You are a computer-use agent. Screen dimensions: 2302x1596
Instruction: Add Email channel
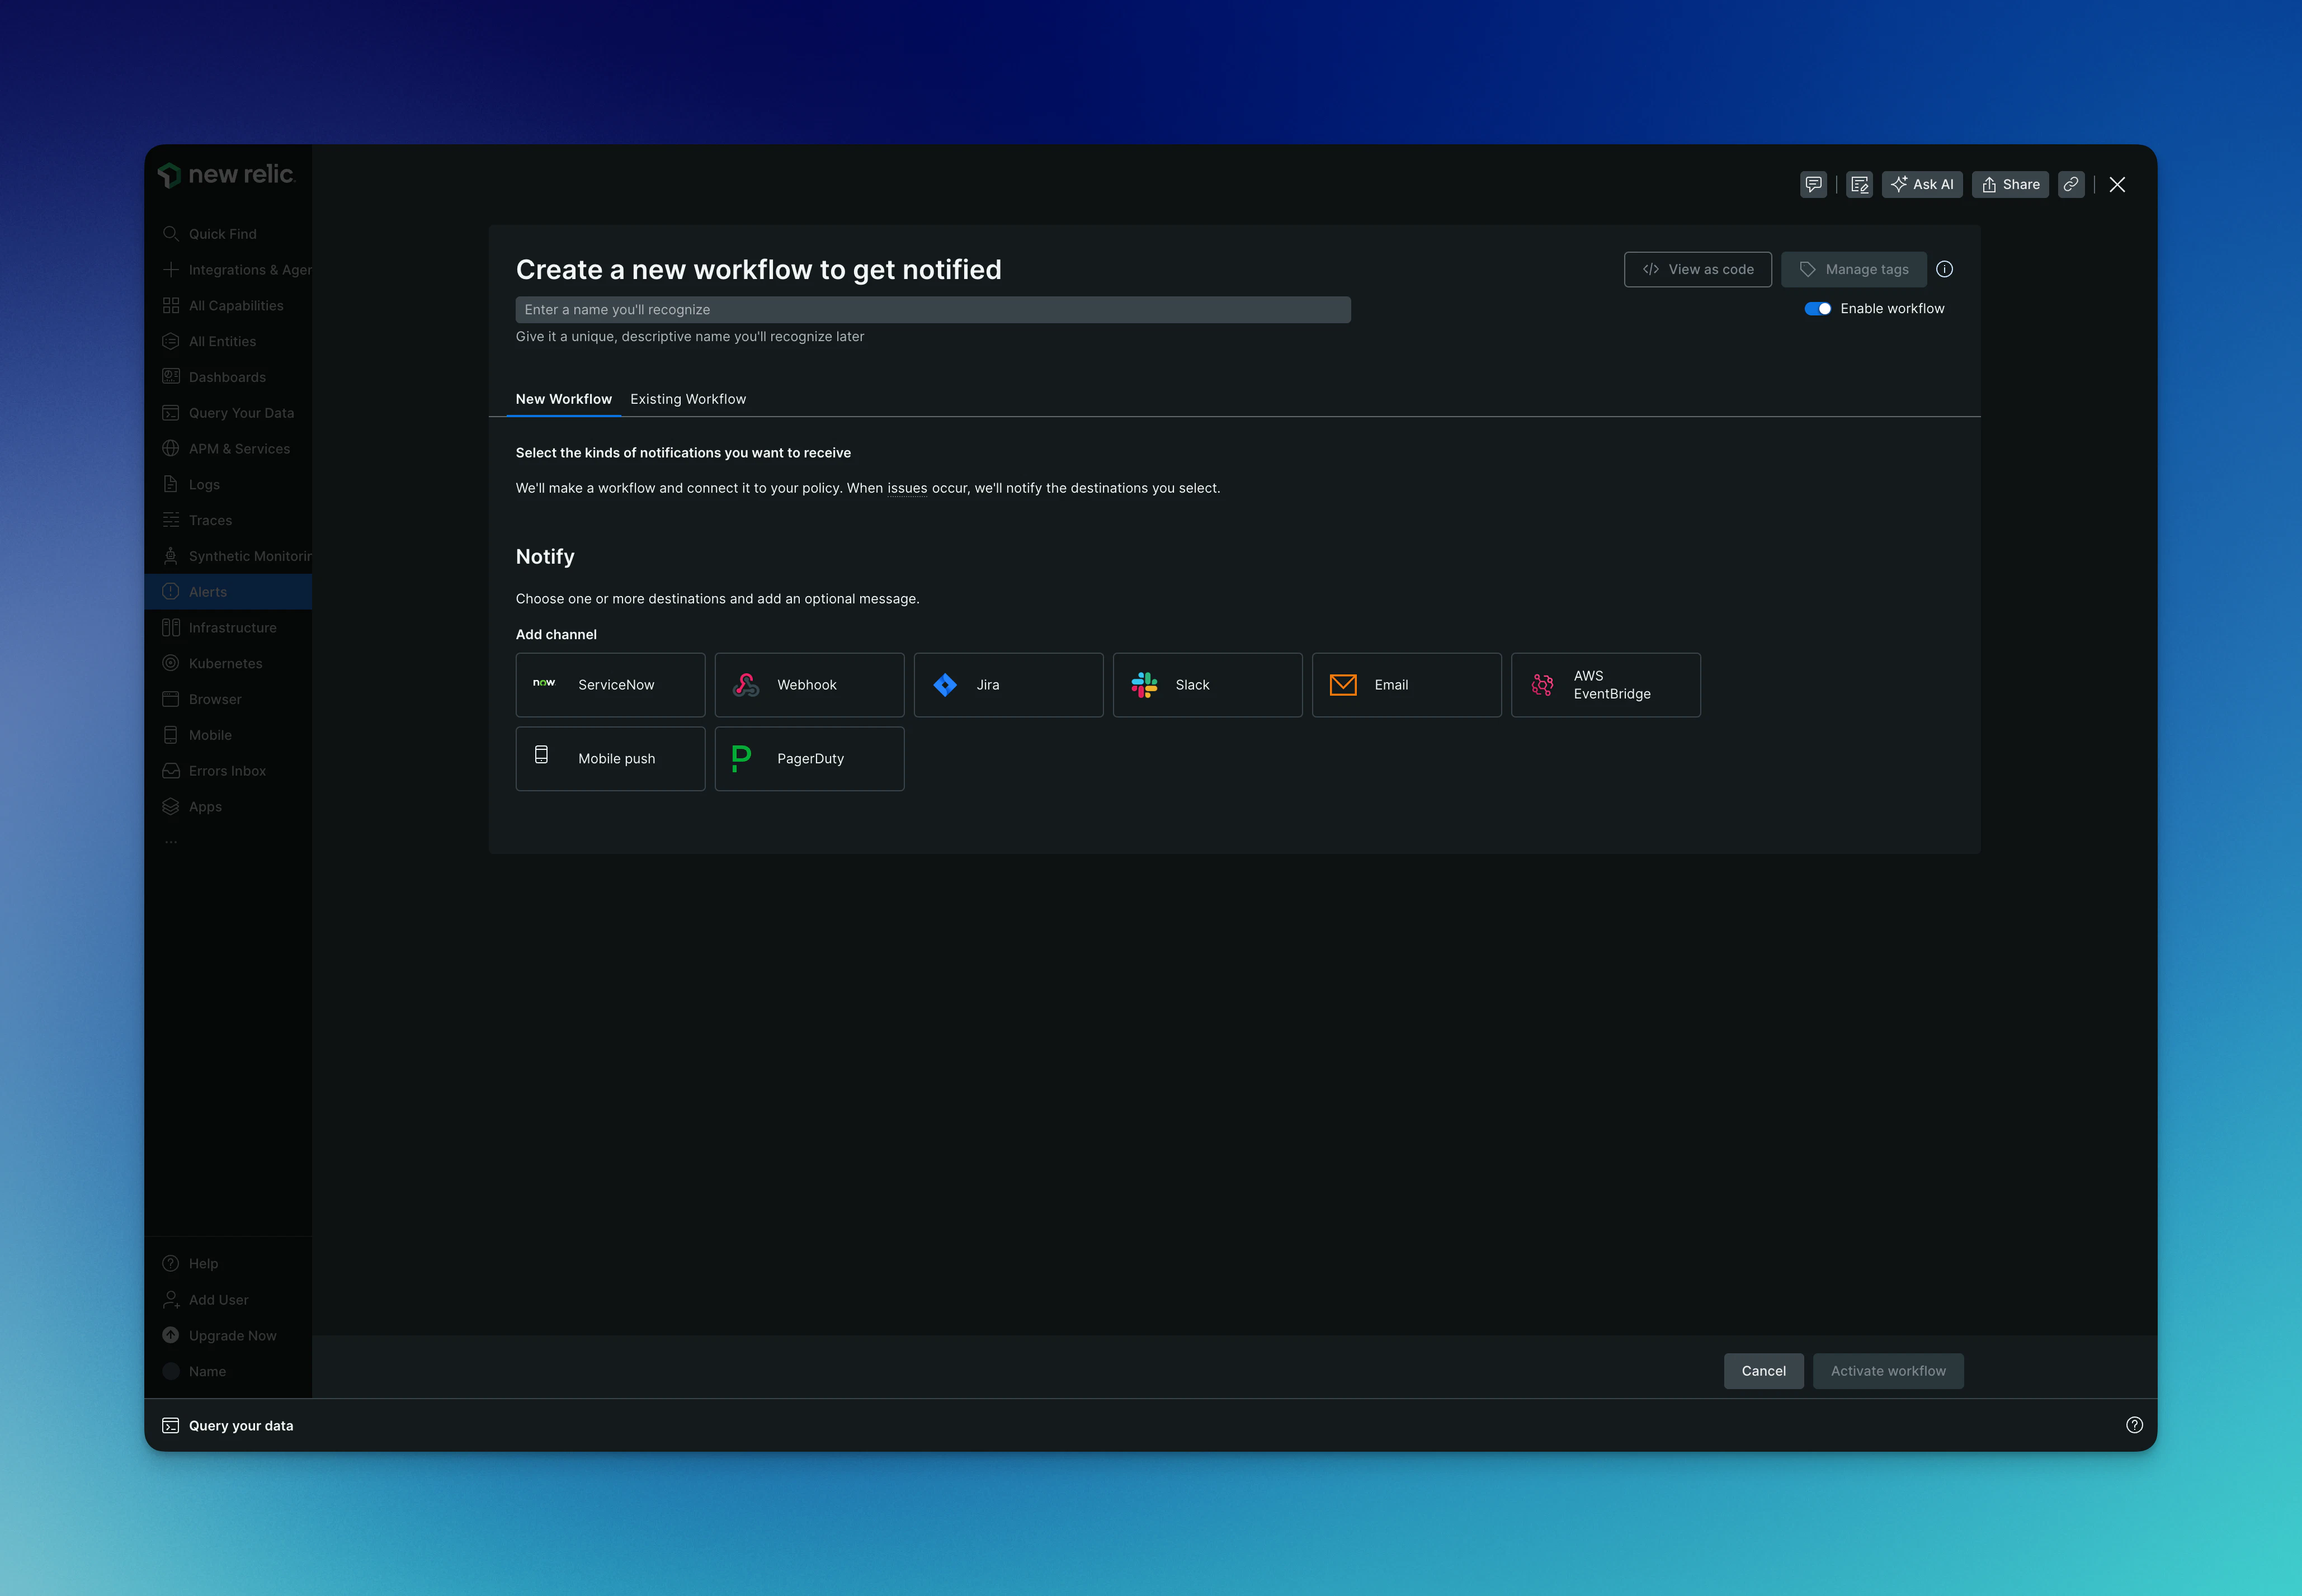click(1406, 685)
